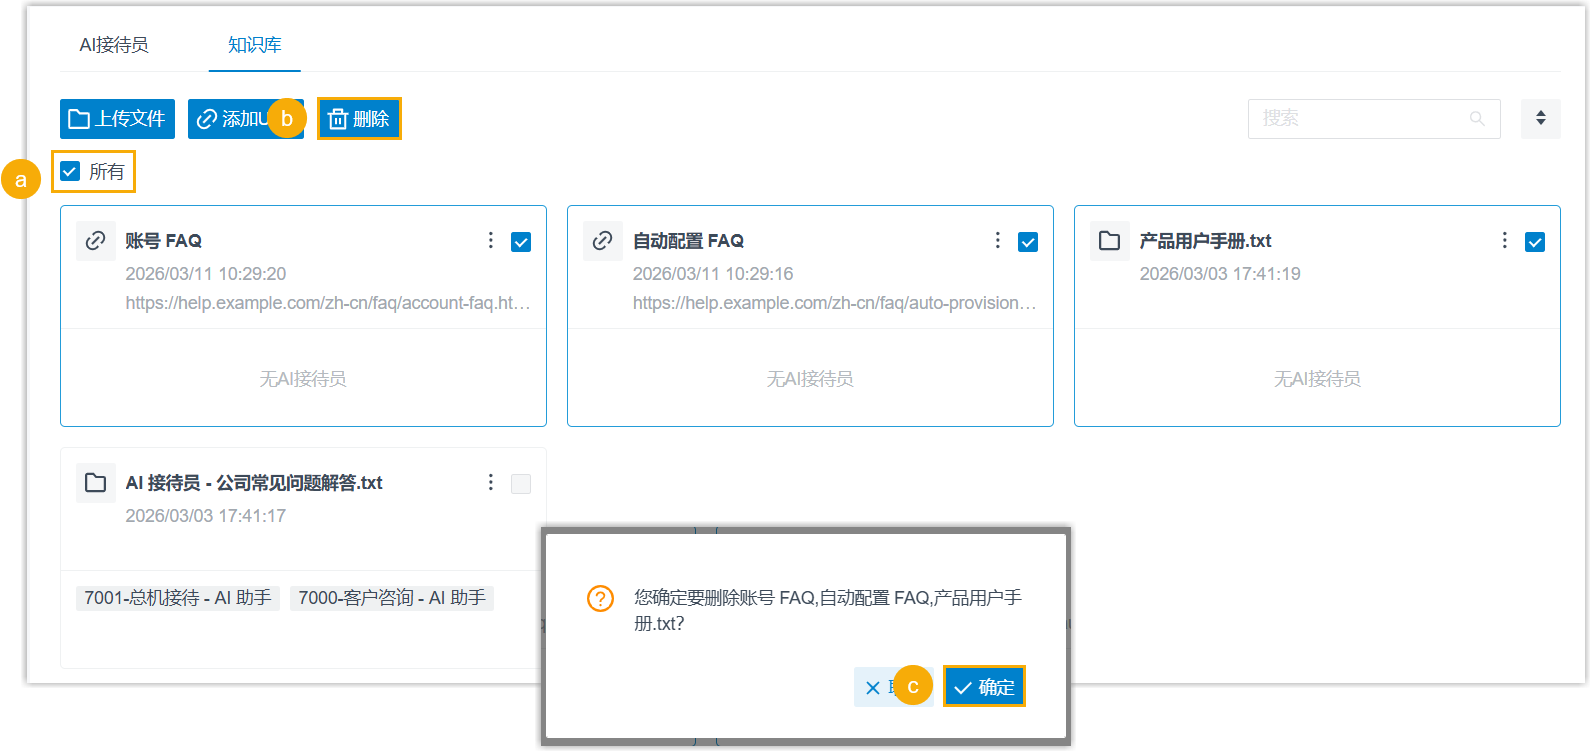Viewport: 1591px width, 752px height.
Task: Uncheck the 所有 select-all checkbox
Action: point(70,172)
